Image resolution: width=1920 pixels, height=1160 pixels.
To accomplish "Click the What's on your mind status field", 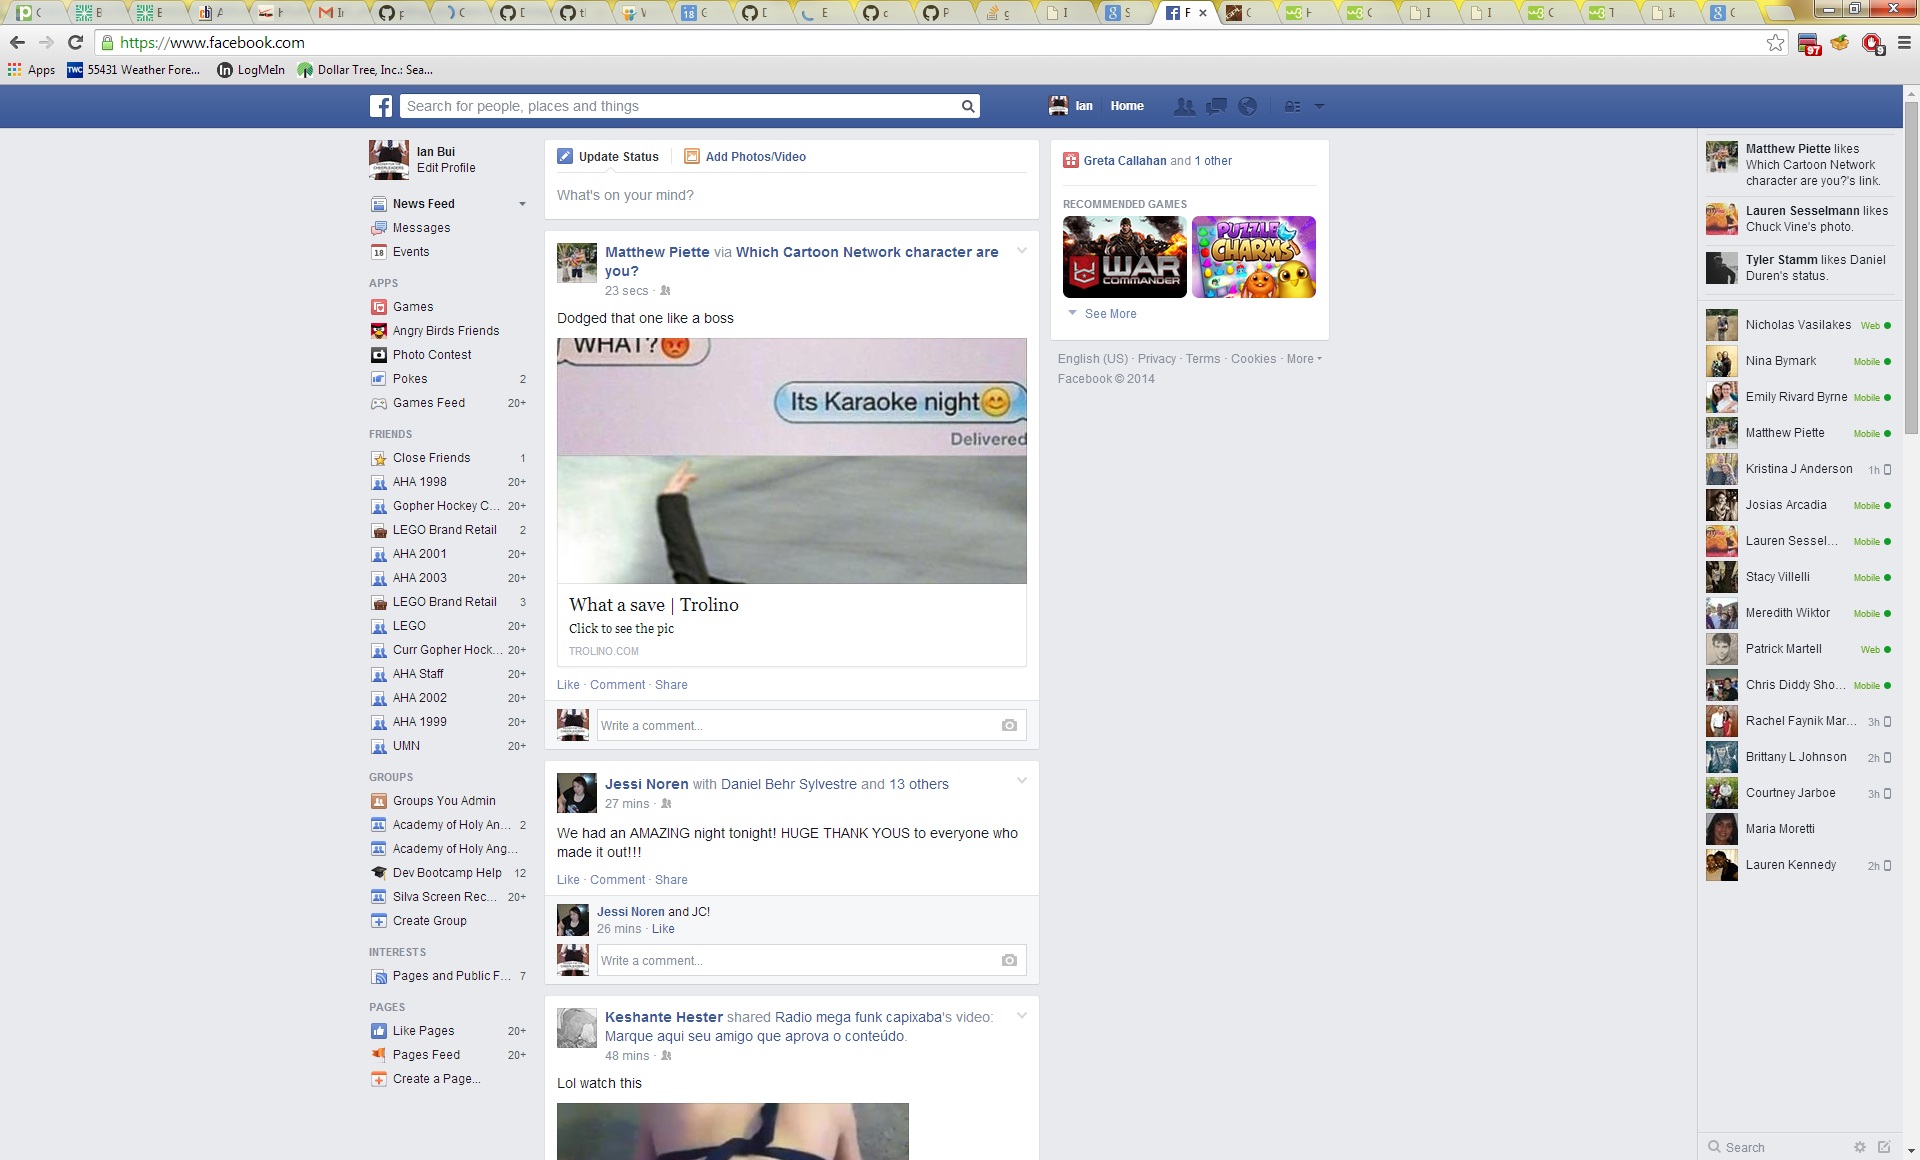I will click(x=790, y=195).
